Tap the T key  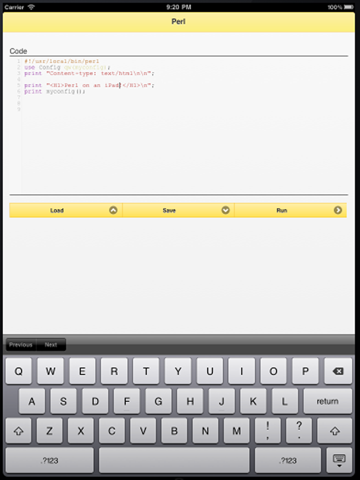(x=146, y=371)
